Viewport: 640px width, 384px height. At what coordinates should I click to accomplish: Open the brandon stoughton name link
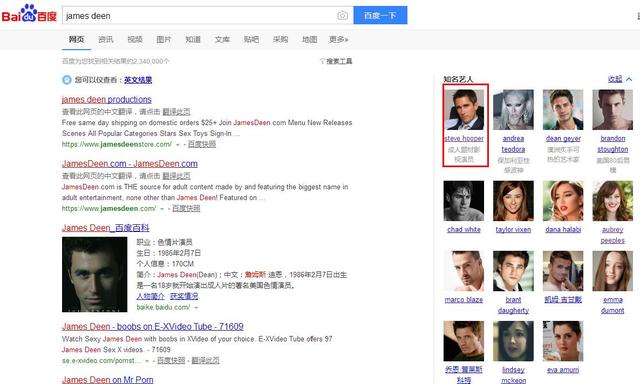coord(613,144)
